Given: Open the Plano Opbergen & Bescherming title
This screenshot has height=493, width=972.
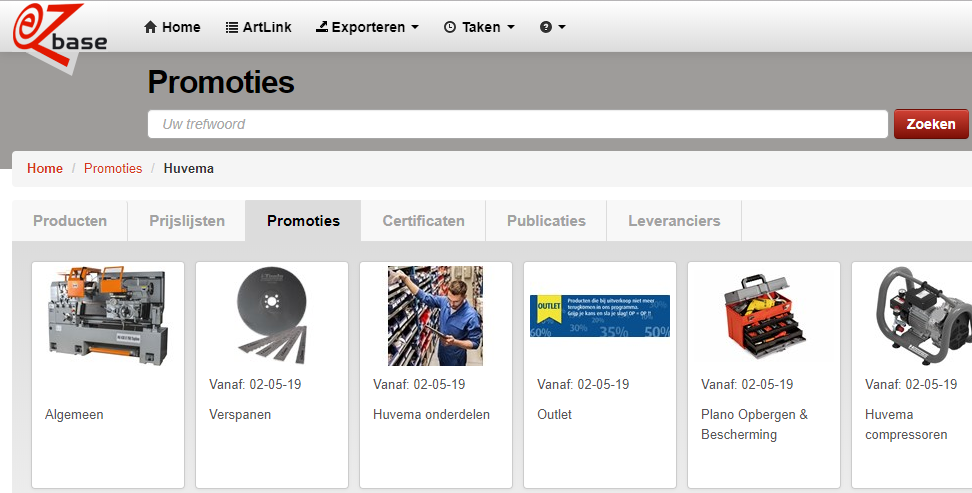Looking at the screenshot, I should coord(754,424).
